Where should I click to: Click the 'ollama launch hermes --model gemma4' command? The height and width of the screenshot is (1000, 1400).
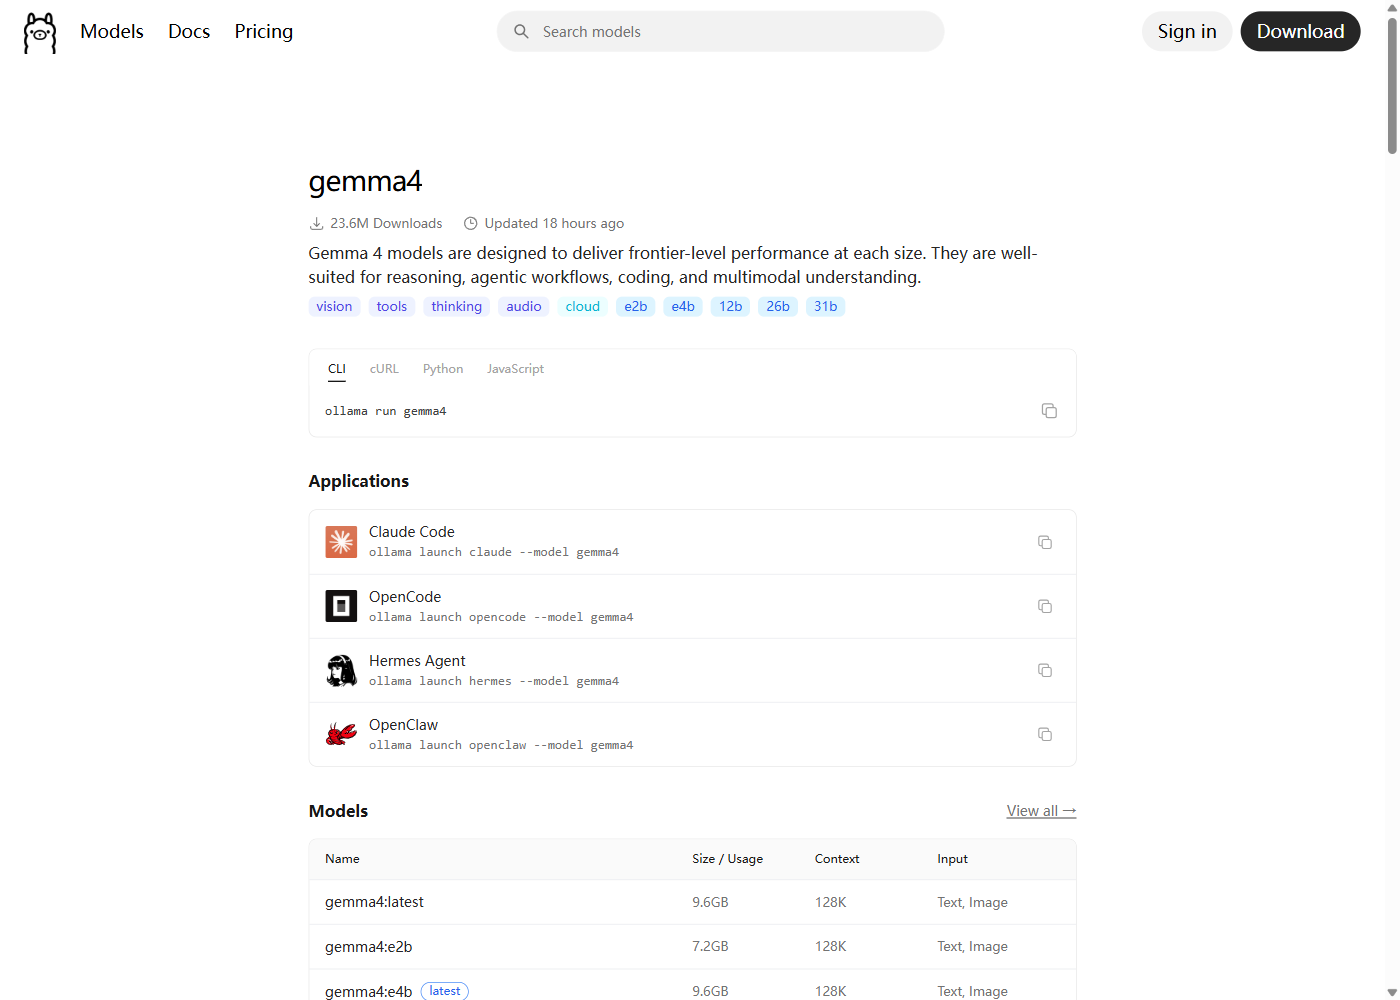[x=494, y=681]
